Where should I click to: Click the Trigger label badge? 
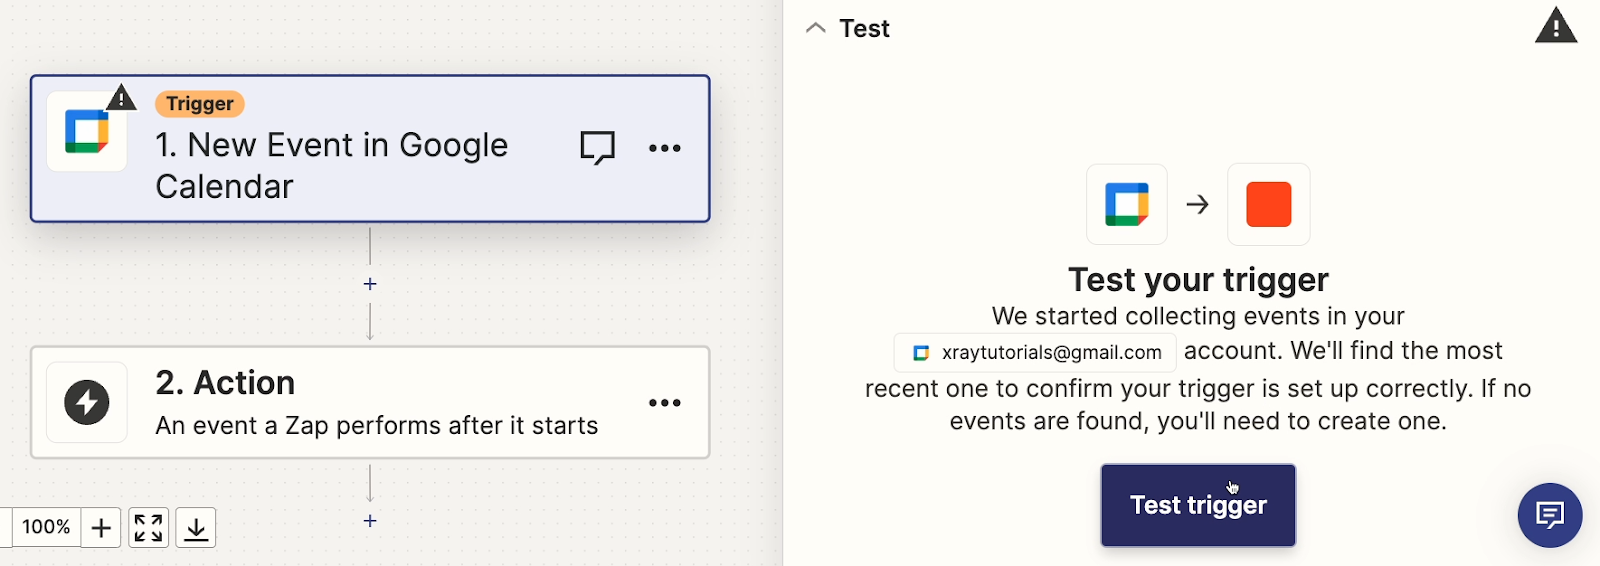click(x=200, y=104)
